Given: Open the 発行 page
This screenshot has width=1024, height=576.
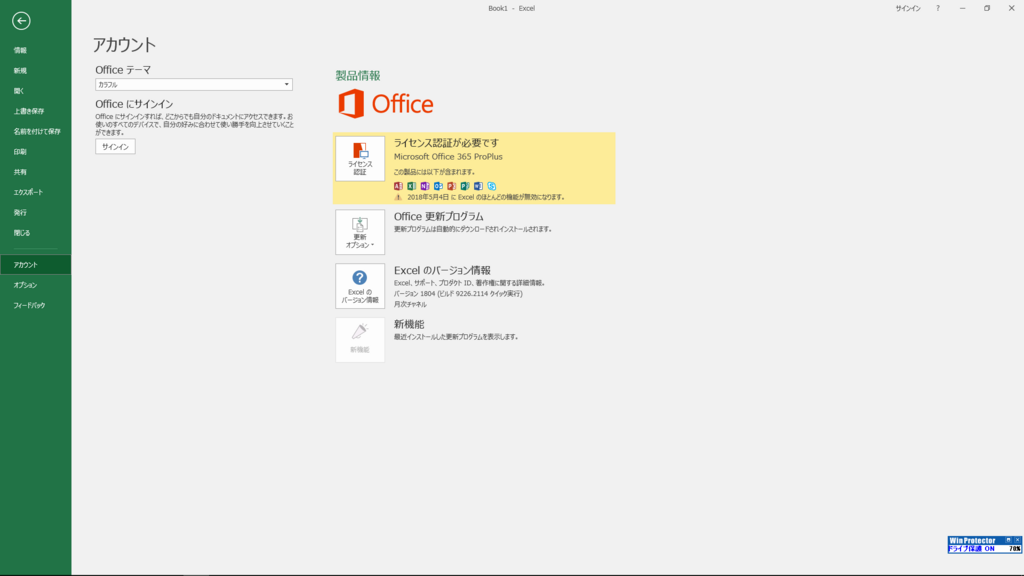Looking at the screenshot, I should click(x=35, y=212).
